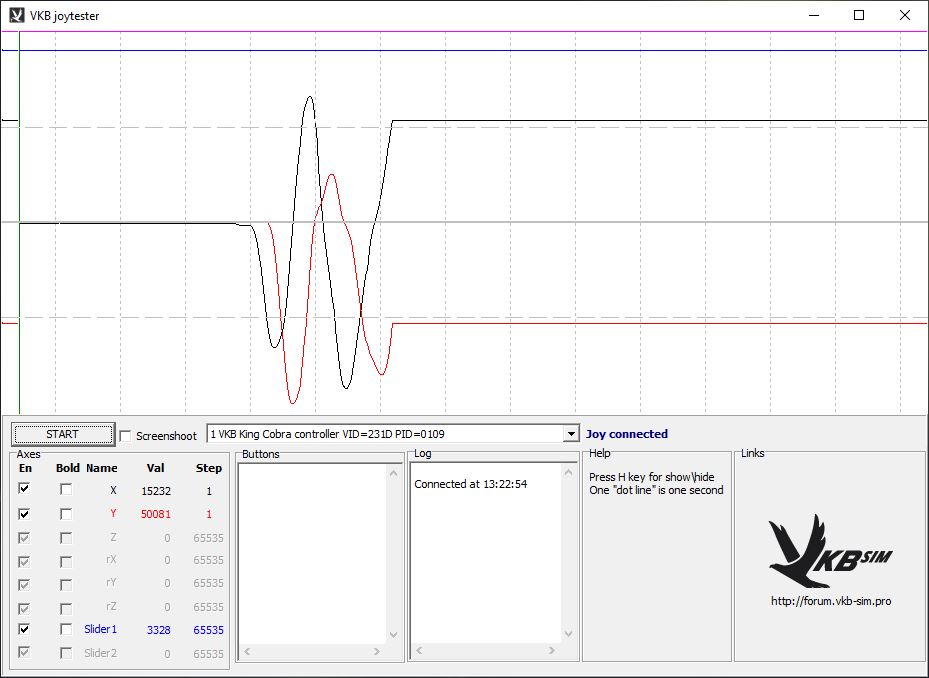This screenshot has height=678, width=929.
Task: Click the Log panel scroll left arrow
Action: point(419,651)
